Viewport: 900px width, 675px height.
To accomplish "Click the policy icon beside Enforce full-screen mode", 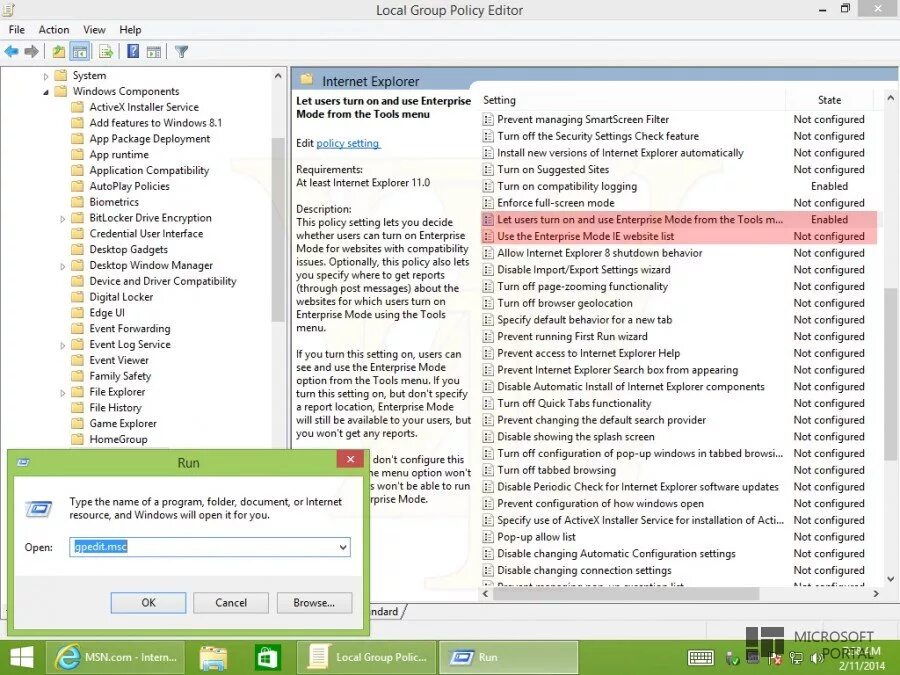I will pos(488,203).
